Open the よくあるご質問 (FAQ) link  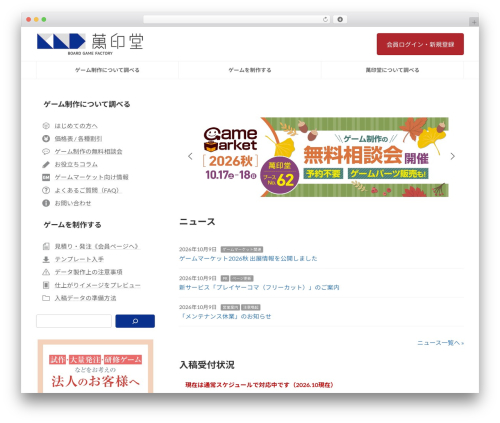[x=87, y=190]
